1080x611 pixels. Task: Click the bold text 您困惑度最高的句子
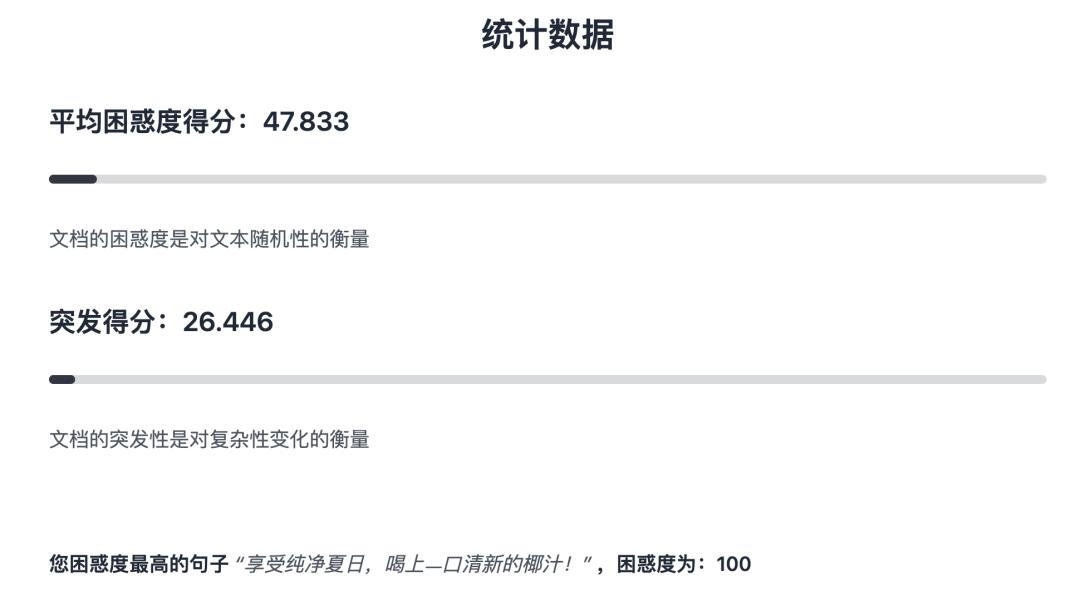[139, 564]
